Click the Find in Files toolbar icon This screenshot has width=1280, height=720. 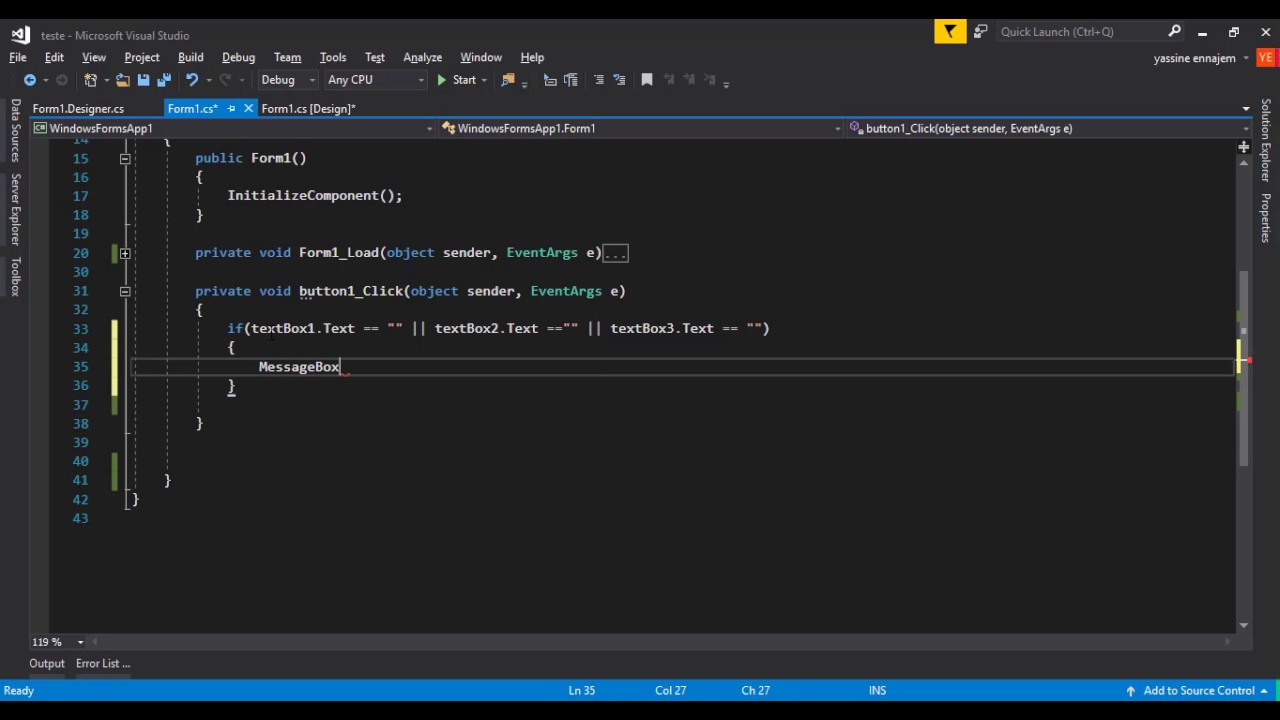508,80
